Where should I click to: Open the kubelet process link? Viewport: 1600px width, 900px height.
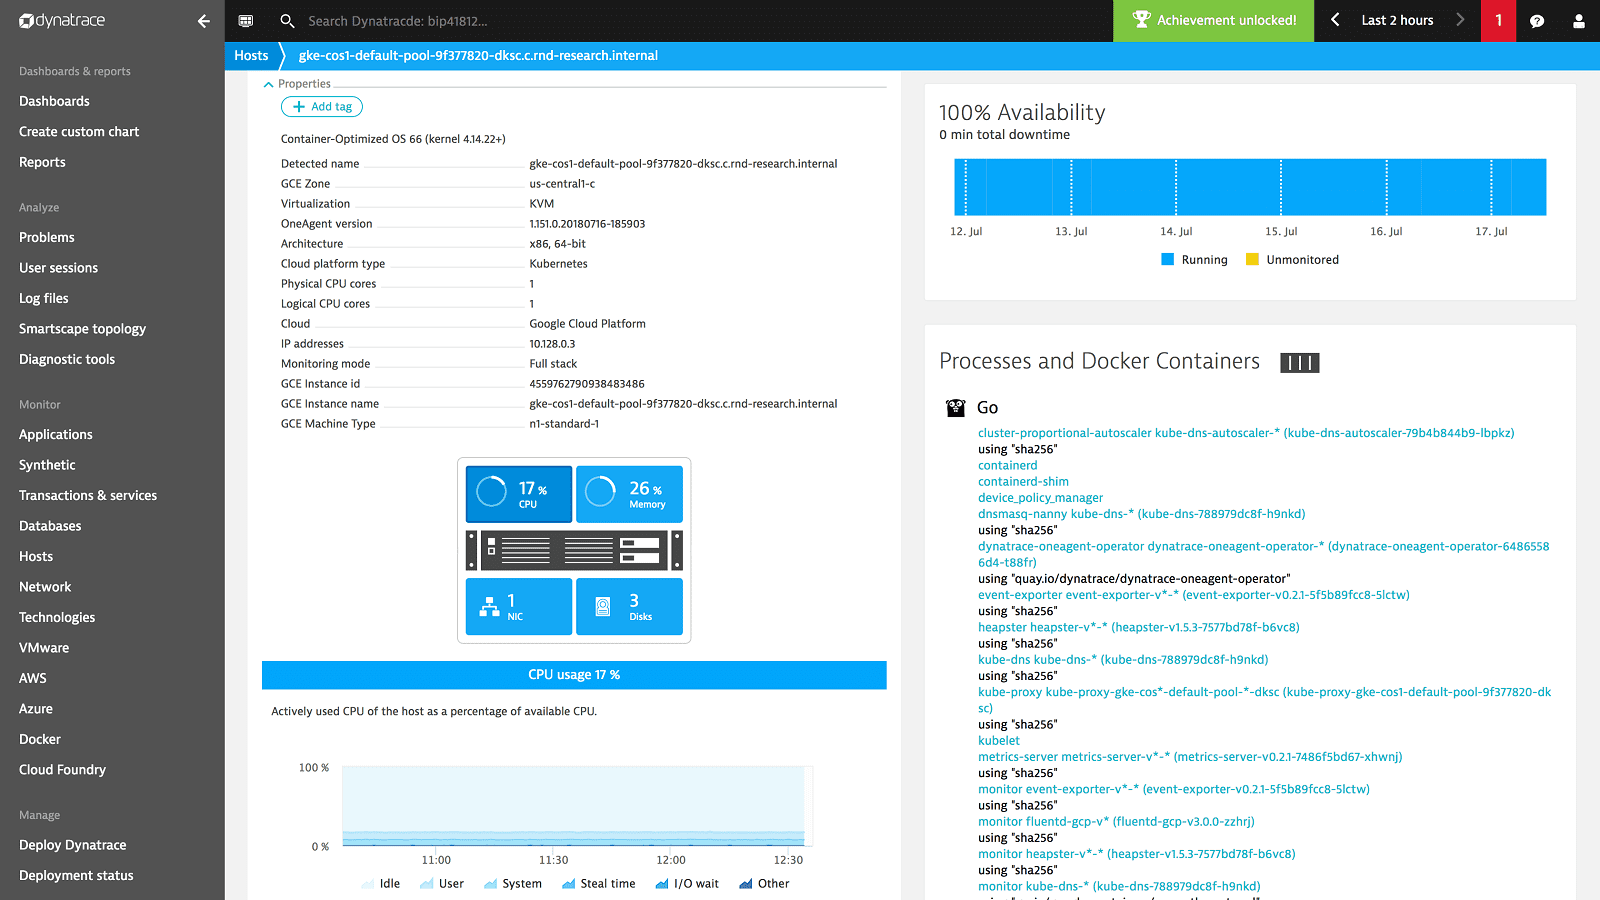click(x=999, y=741)
